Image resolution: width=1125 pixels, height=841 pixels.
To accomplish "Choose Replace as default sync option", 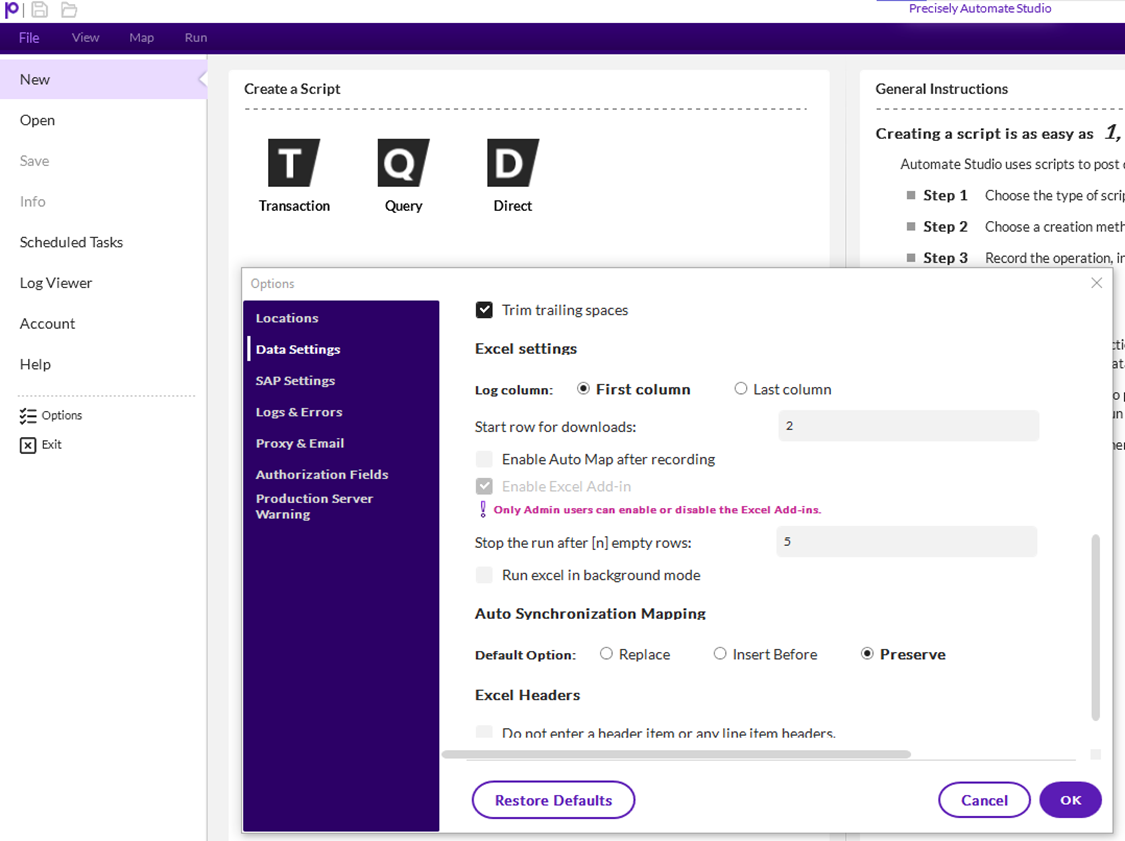I will tap(606, 654).
